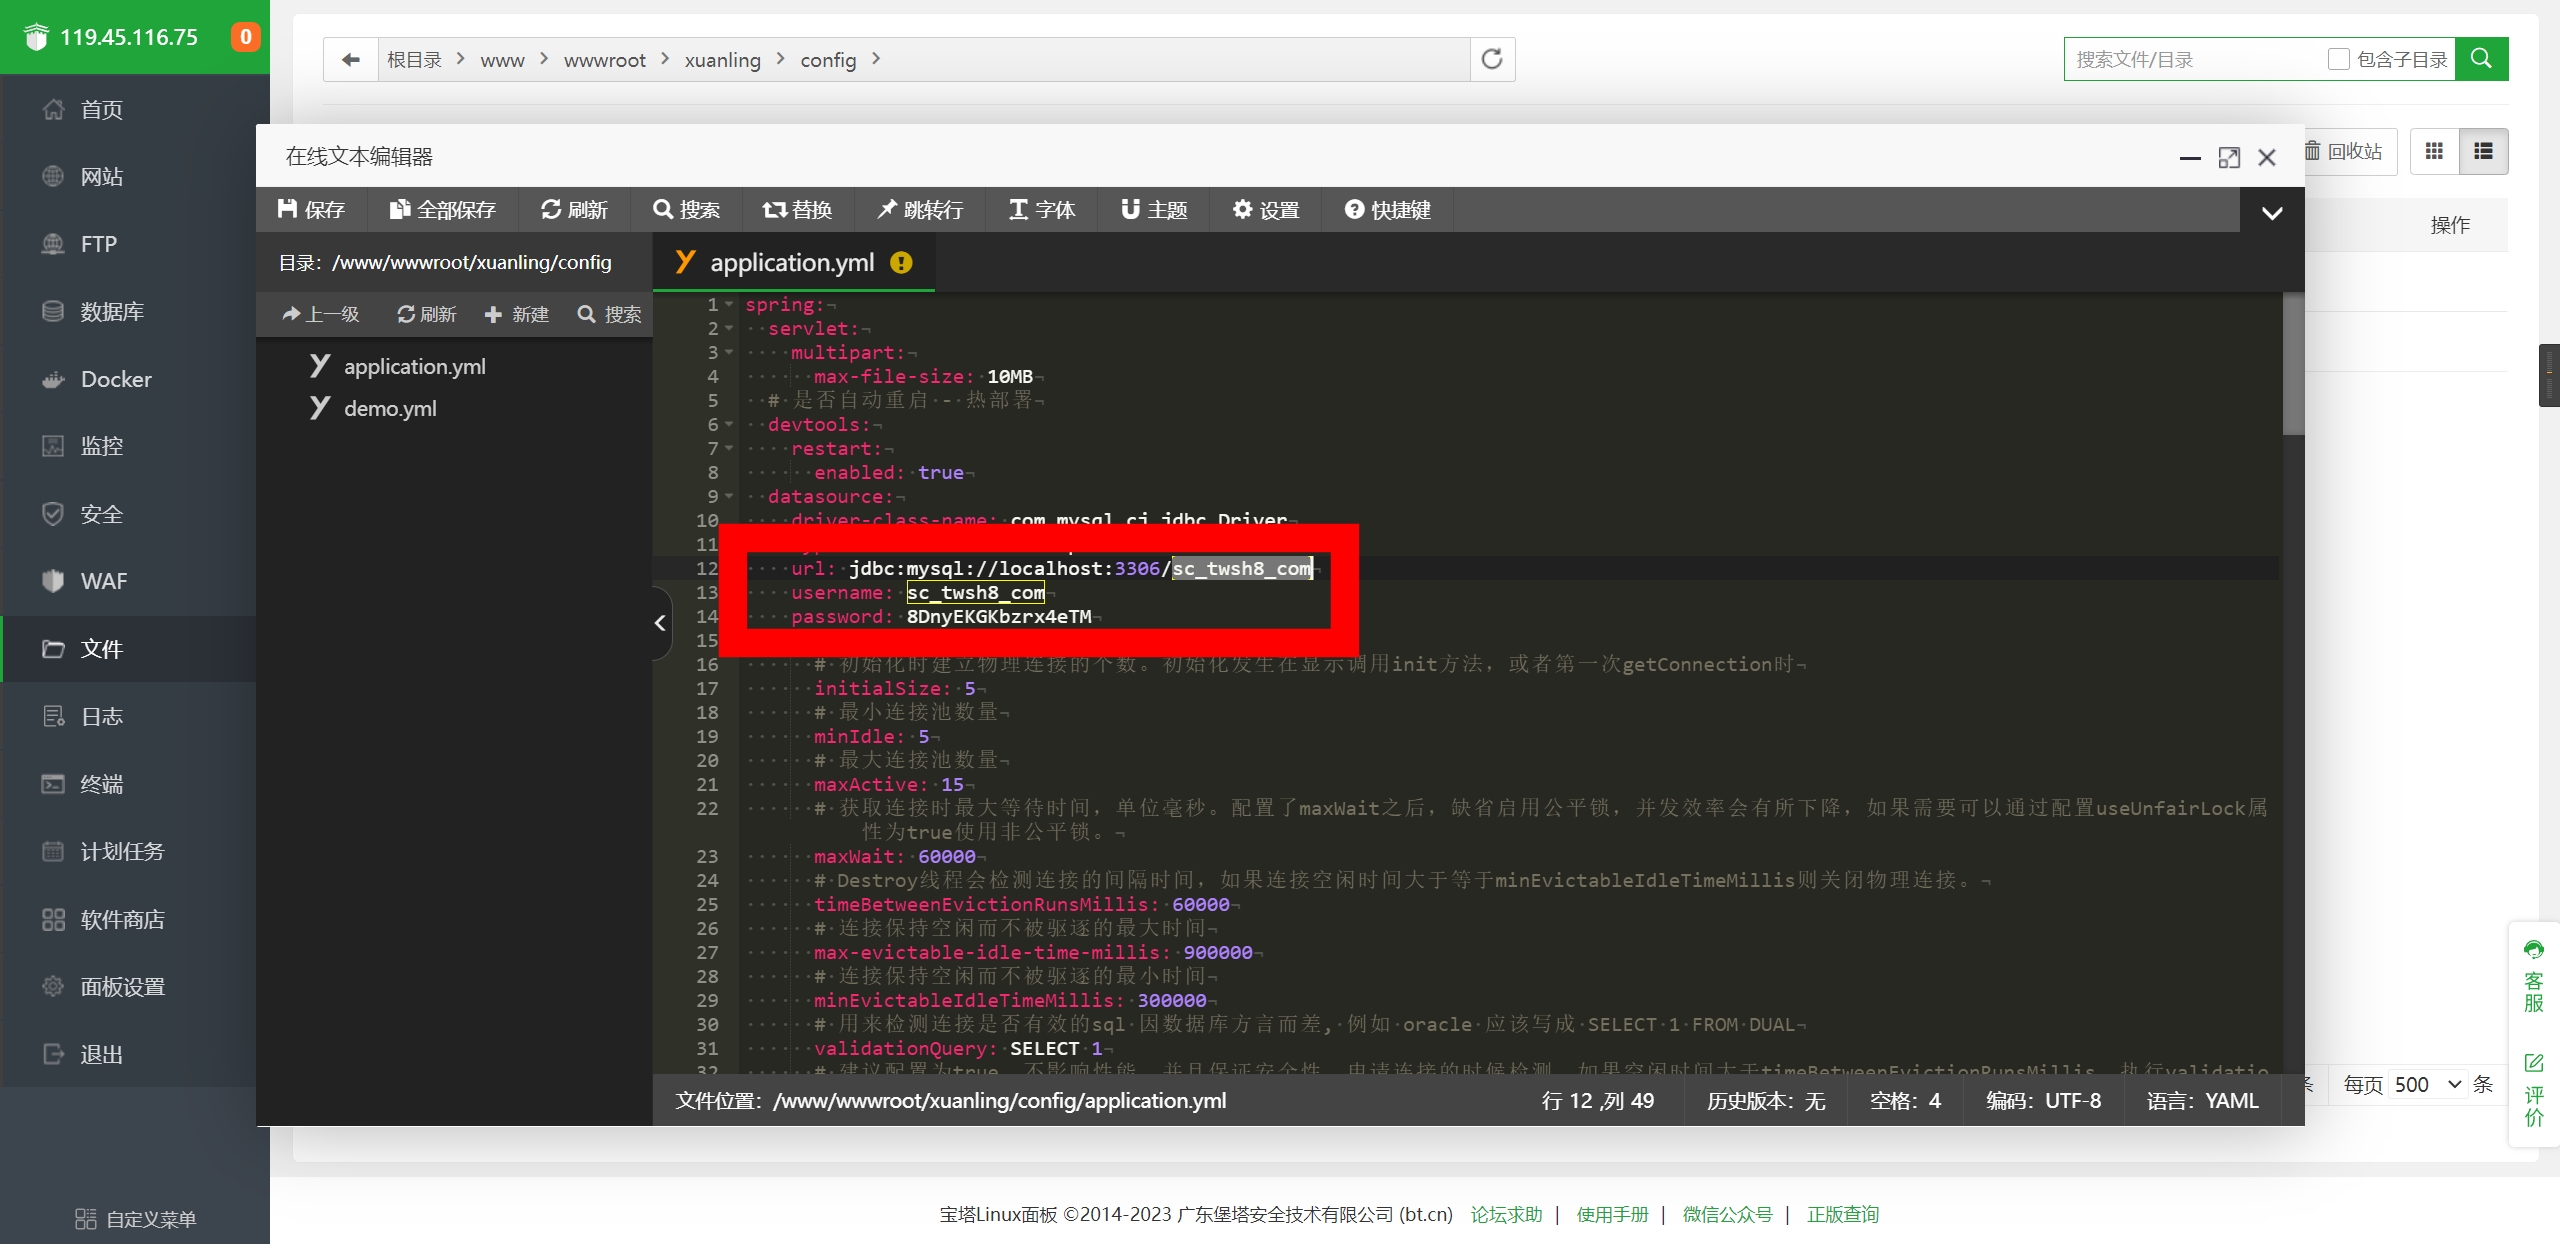This screenshot has height=1244, width=2560.
Task: Click the green file search magnifier button
Action: click(2481, 59)
